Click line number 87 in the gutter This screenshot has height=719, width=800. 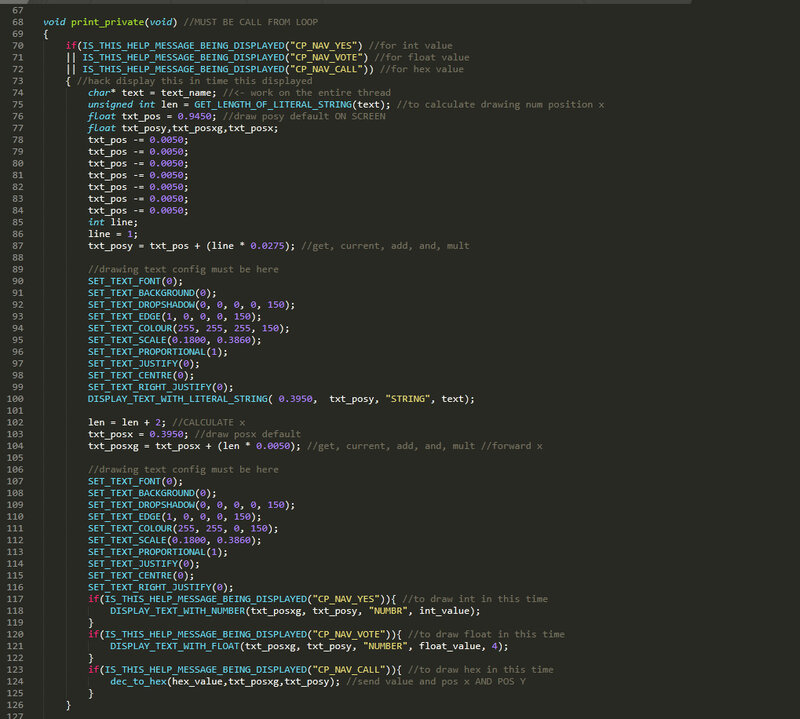pos(17,245)
